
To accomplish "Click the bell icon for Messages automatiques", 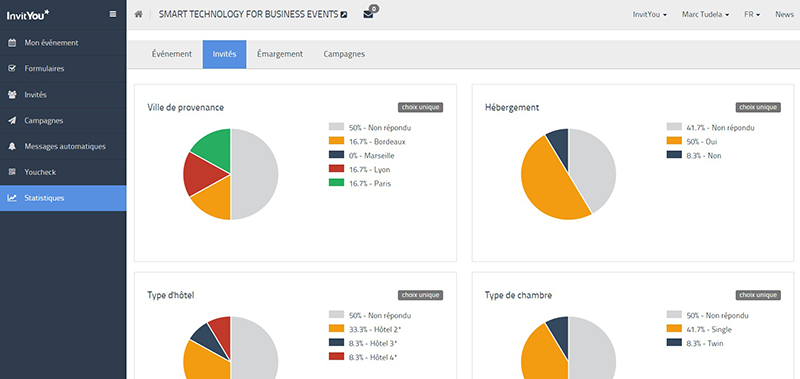I will pyautogui.click(x=12, y=146).
